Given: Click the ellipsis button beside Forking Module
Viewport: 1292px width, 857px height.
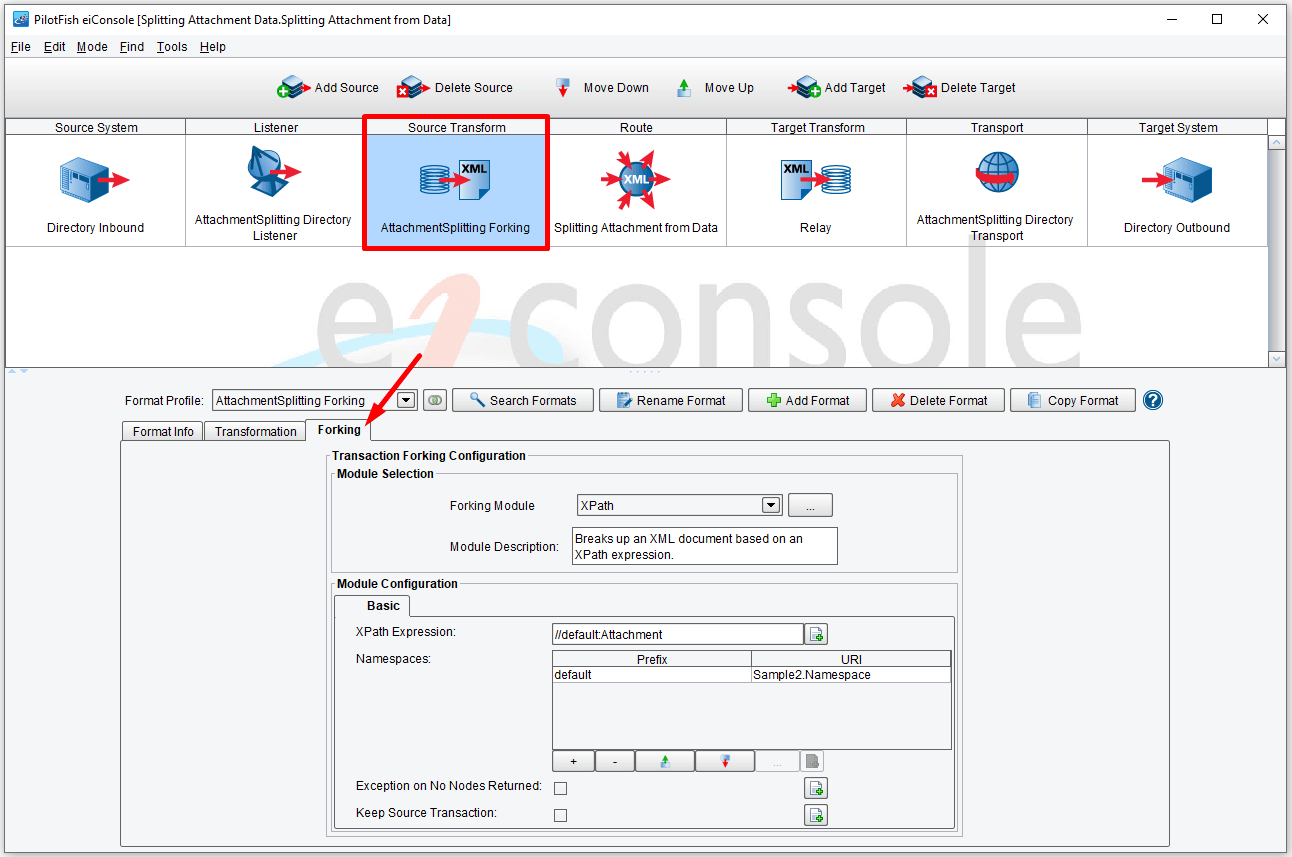Looking at the screenshot, I should (x=810, y=505).
